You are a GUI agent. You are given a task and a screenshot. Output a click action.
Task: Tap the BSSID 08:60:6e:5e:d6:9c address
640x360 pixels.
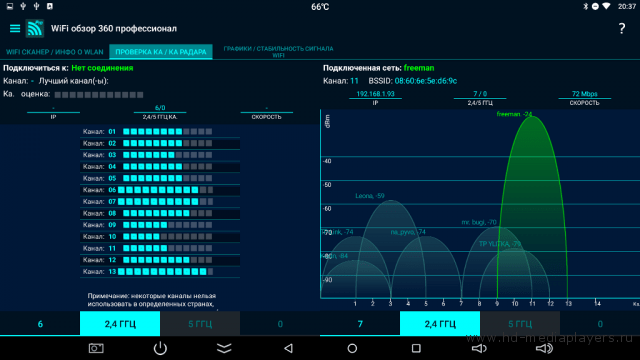426,81
